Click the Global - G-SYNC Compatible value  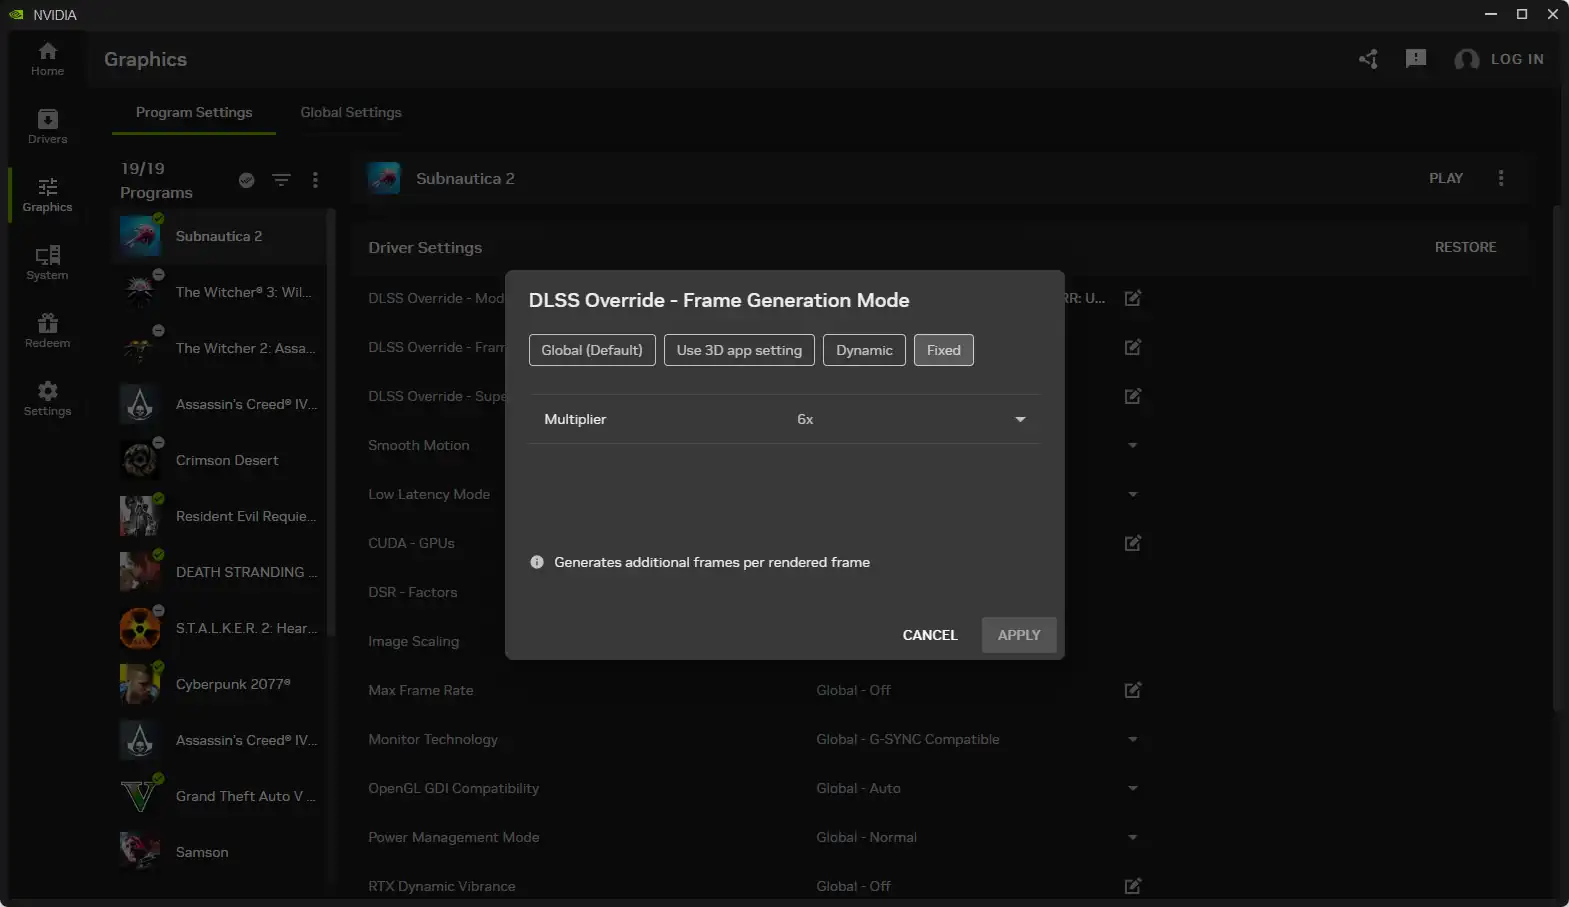coord(908,739)
